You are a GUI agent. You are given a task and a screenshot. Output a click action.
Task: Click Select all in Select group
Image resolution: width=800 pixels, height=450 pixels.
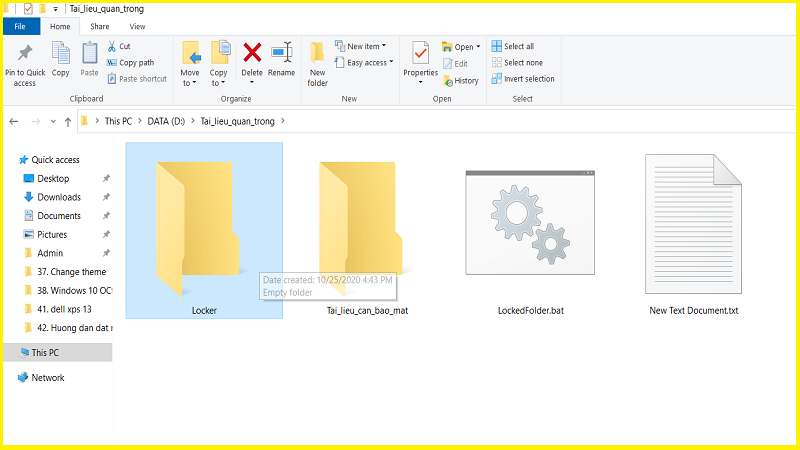point(513,46)
